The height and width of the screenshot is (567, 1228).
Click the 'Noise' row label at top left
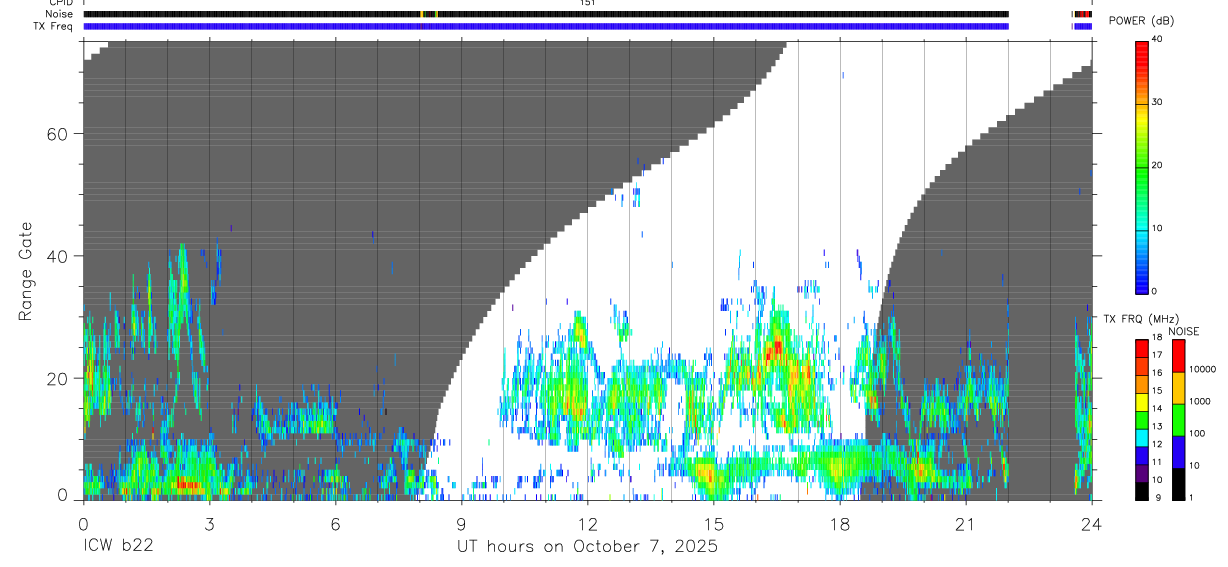point(61,14)
